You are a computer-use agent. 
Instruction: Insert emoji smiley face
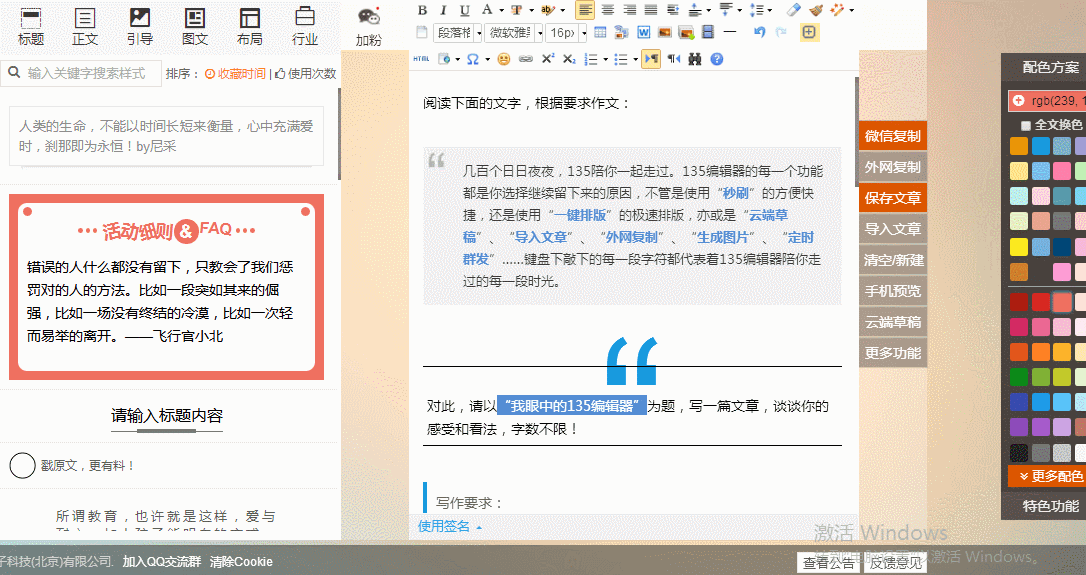coord(504,59)
